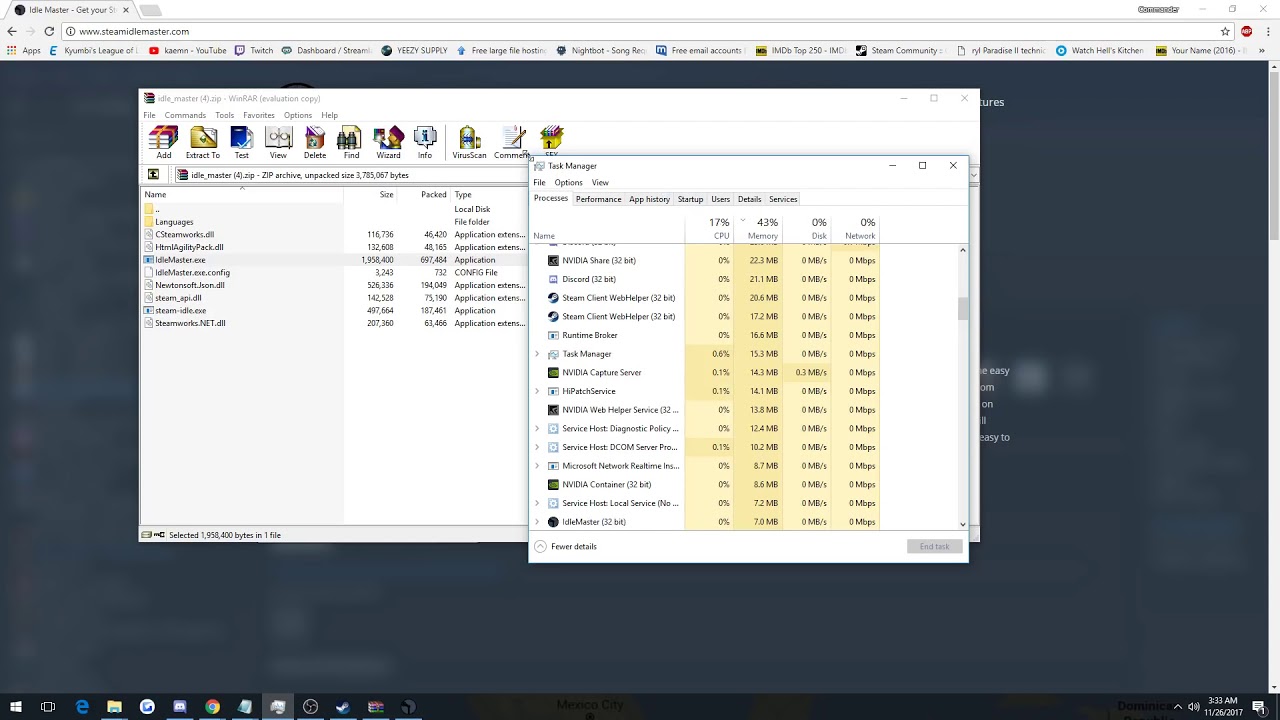Screen dimensions: 1280x720
Task: Expand the HiPatchService process group
Action: click(537, 391)
